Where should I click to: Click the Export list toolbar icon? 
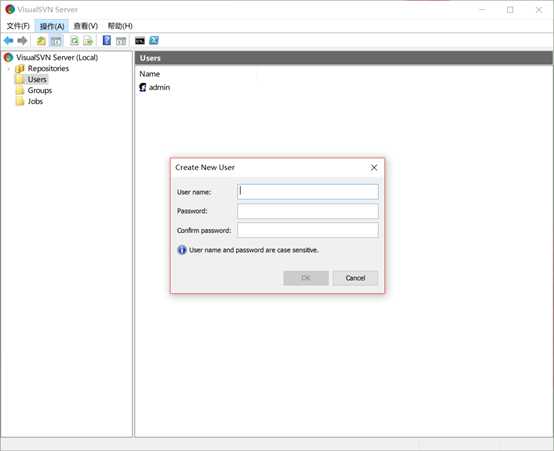(88, 41)
